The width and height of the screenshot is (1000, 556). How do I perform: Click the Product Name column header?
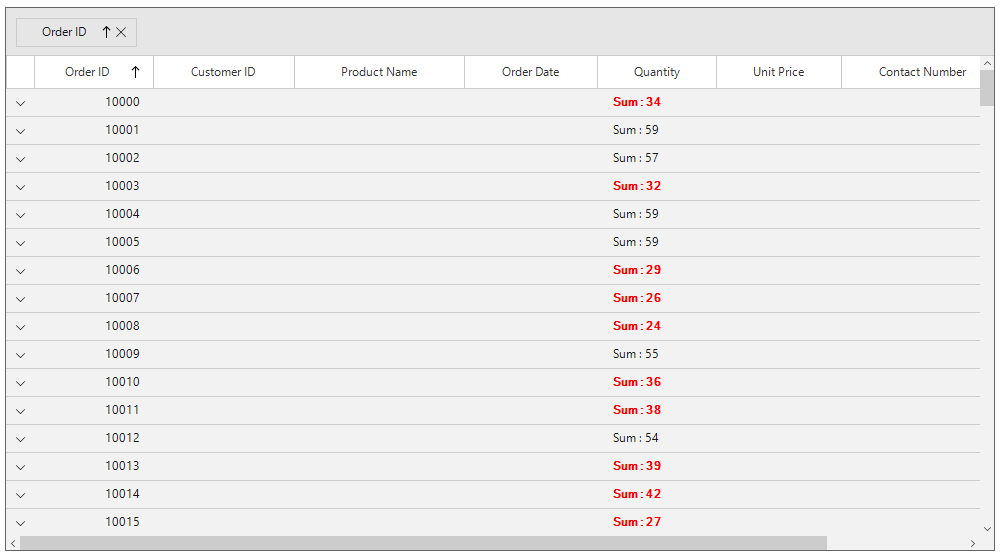pos(379,72)
